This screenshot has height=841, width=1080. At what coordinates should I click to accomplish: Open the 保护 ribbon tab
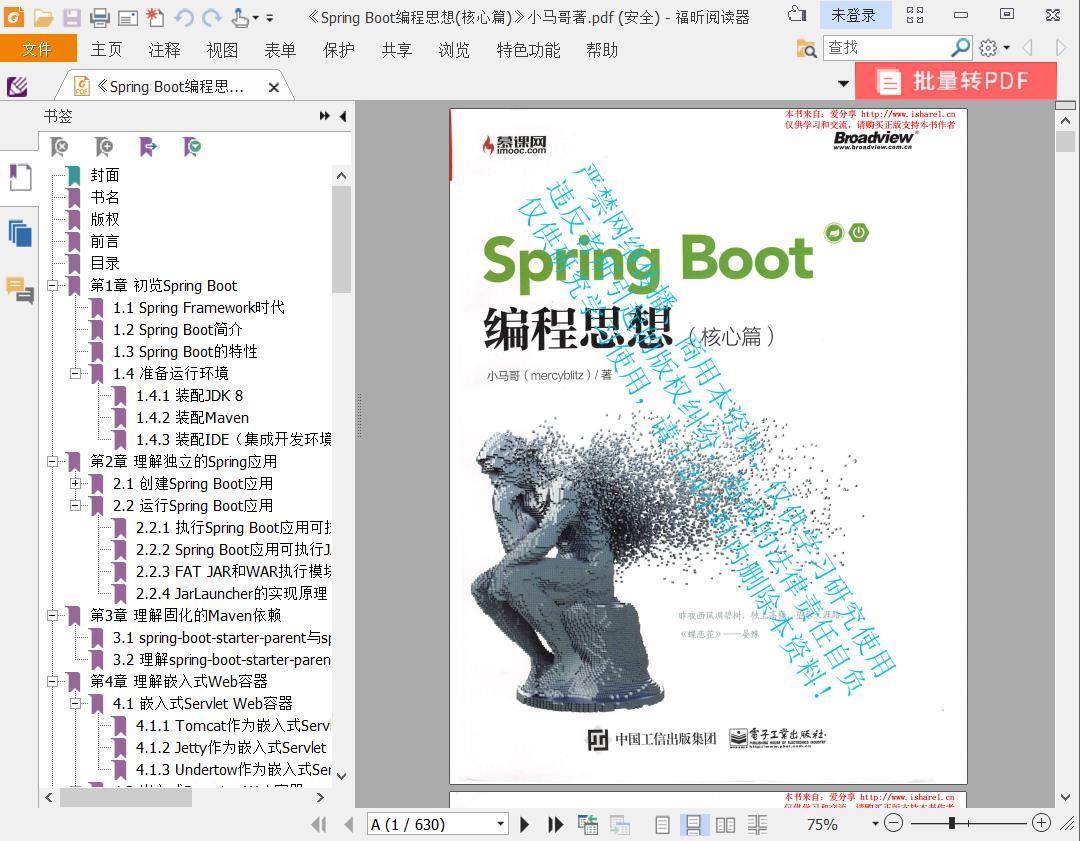338,50
